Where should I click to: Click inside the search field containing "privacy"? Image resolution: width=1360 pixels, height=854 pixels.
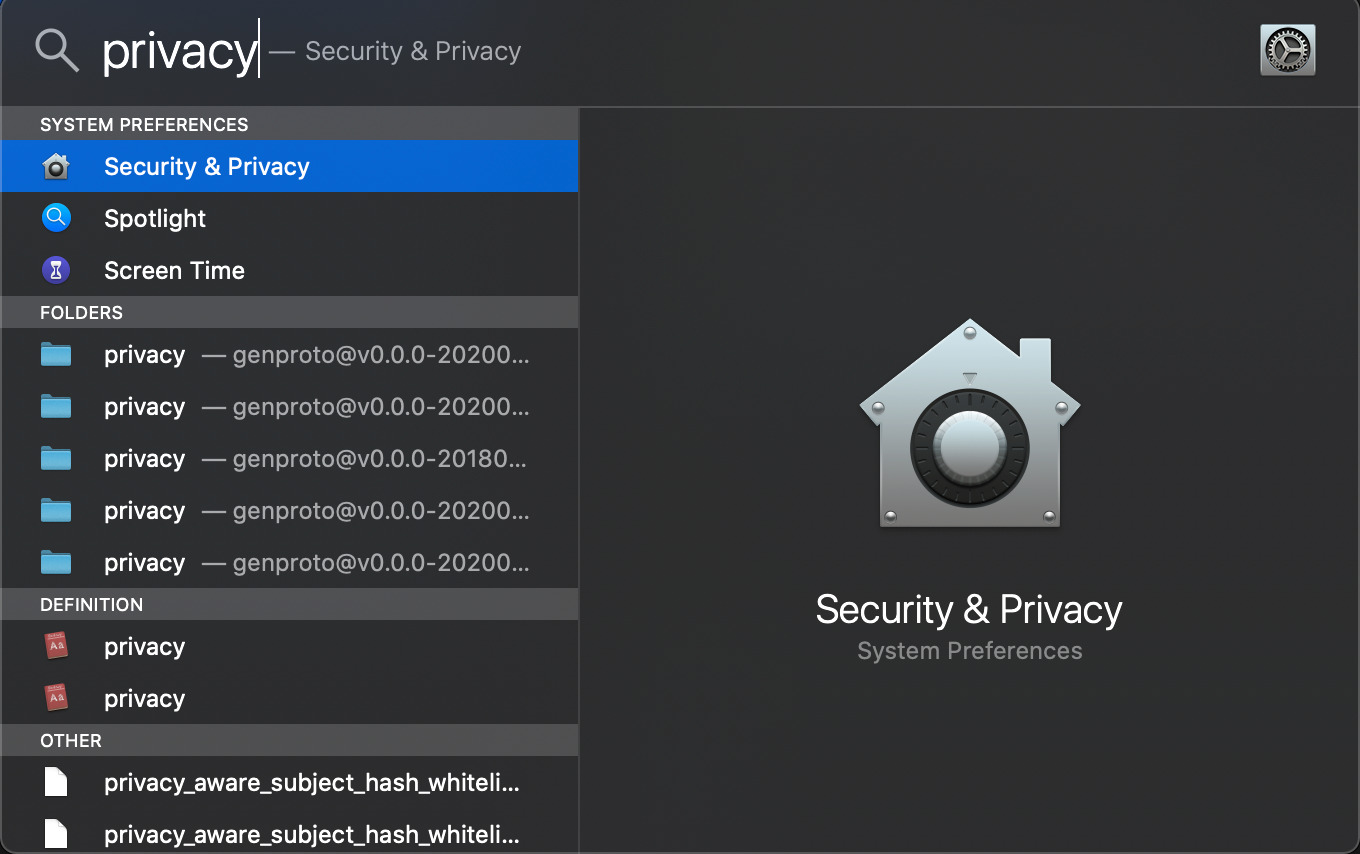[180, 50]
